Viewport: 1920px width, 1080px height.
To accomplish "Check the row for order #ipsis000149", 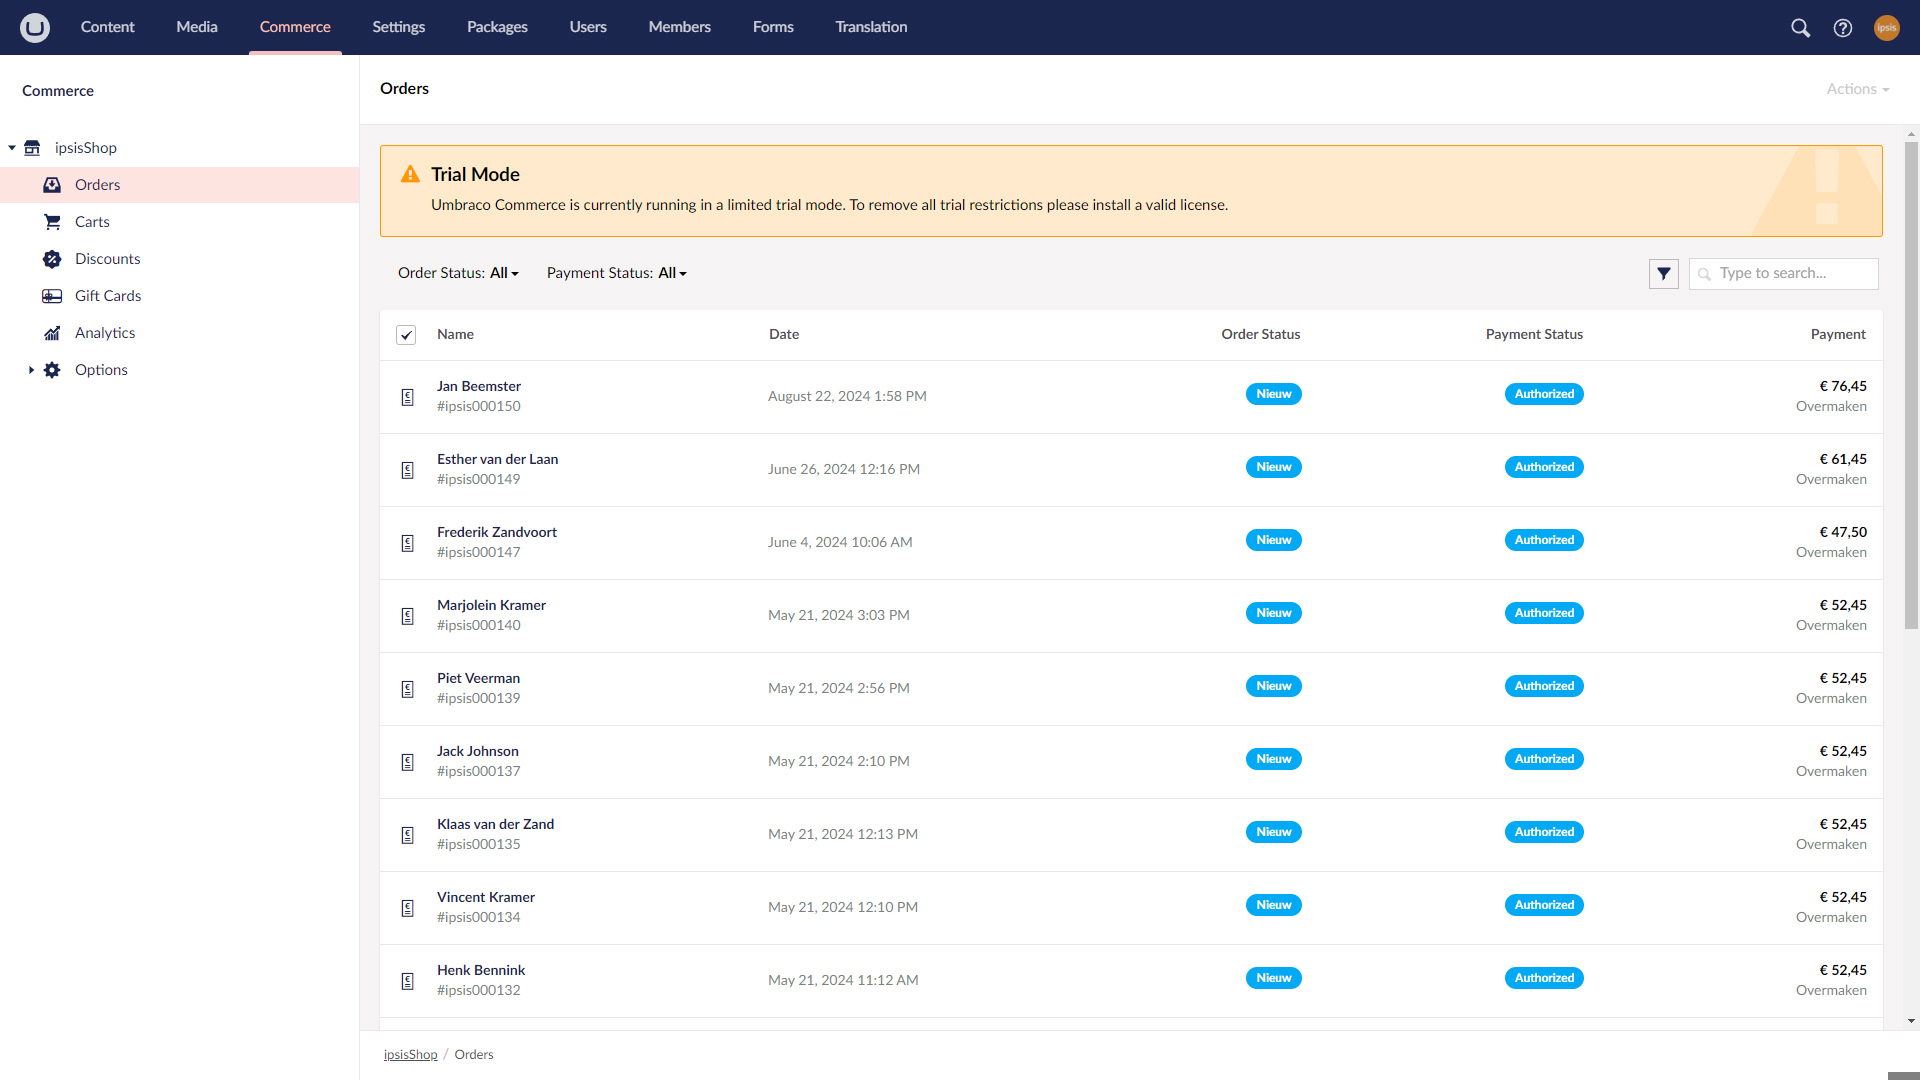I will [407, 469].
